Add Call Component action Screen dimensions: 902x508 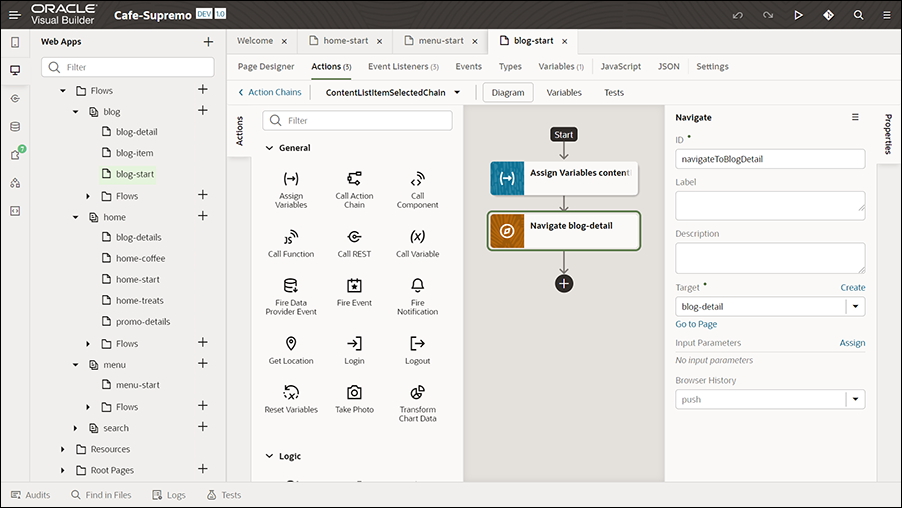tap(418, 189)
